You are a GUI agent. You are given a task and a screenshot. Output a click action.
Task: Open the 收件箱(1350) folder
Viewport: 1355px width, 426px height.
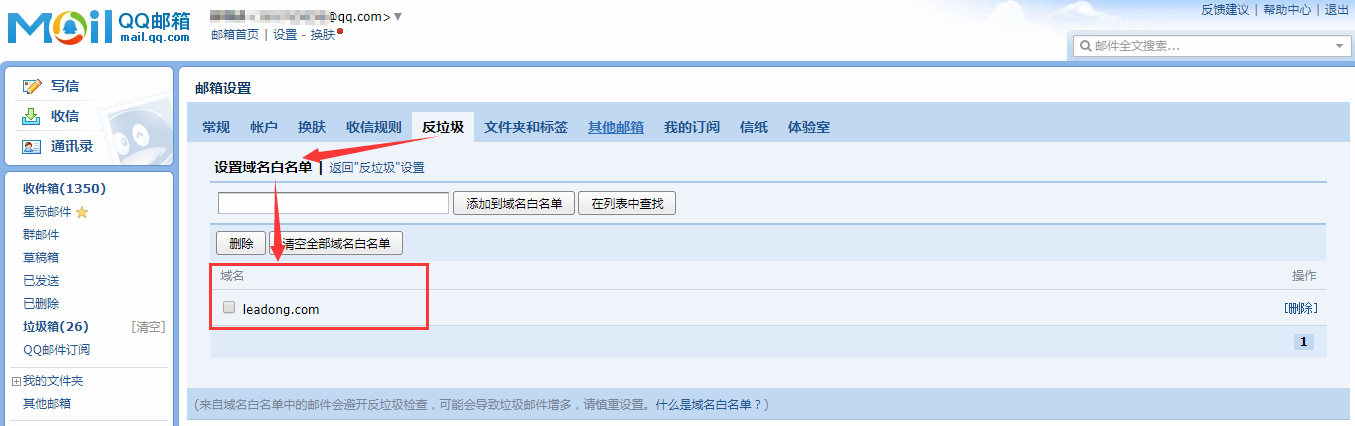[x=64, y=189]
